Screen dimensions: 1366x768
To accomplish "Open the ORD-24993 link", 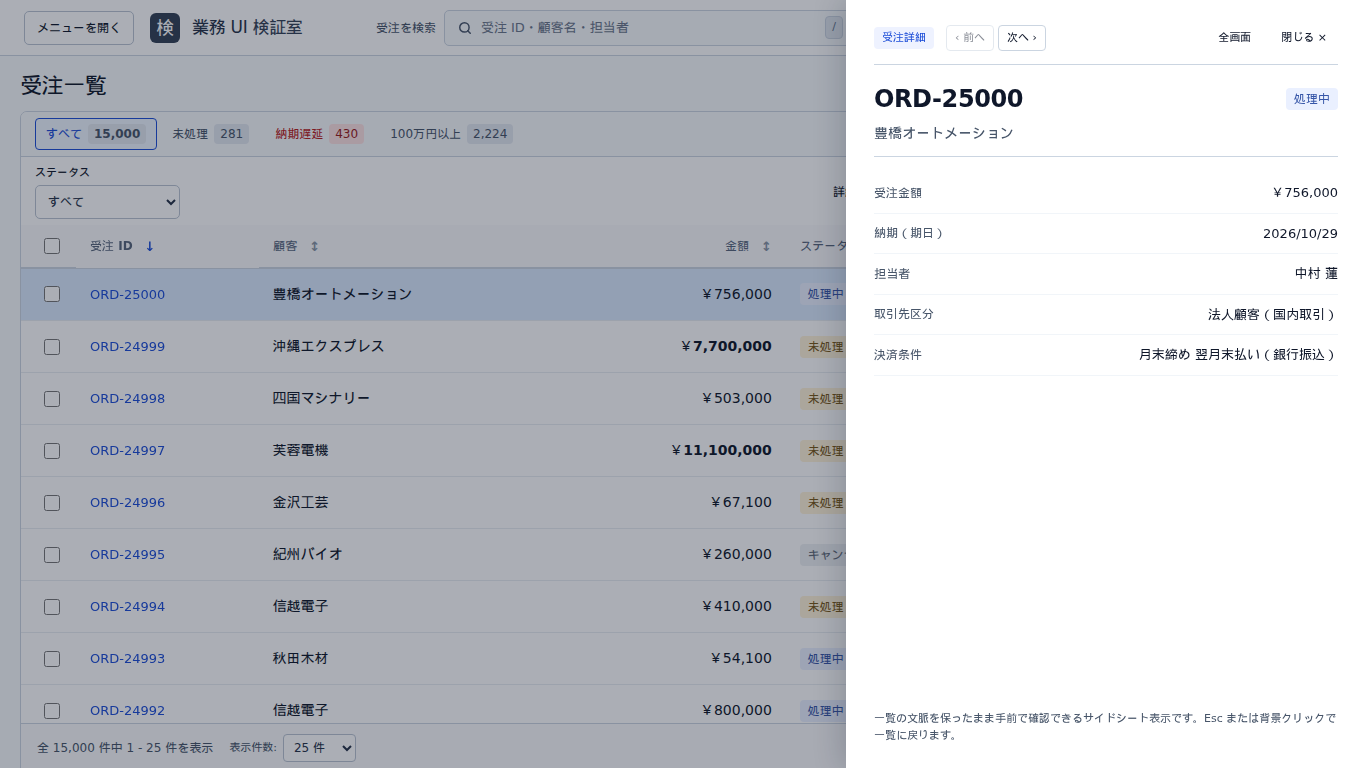I will coord(127,659).
